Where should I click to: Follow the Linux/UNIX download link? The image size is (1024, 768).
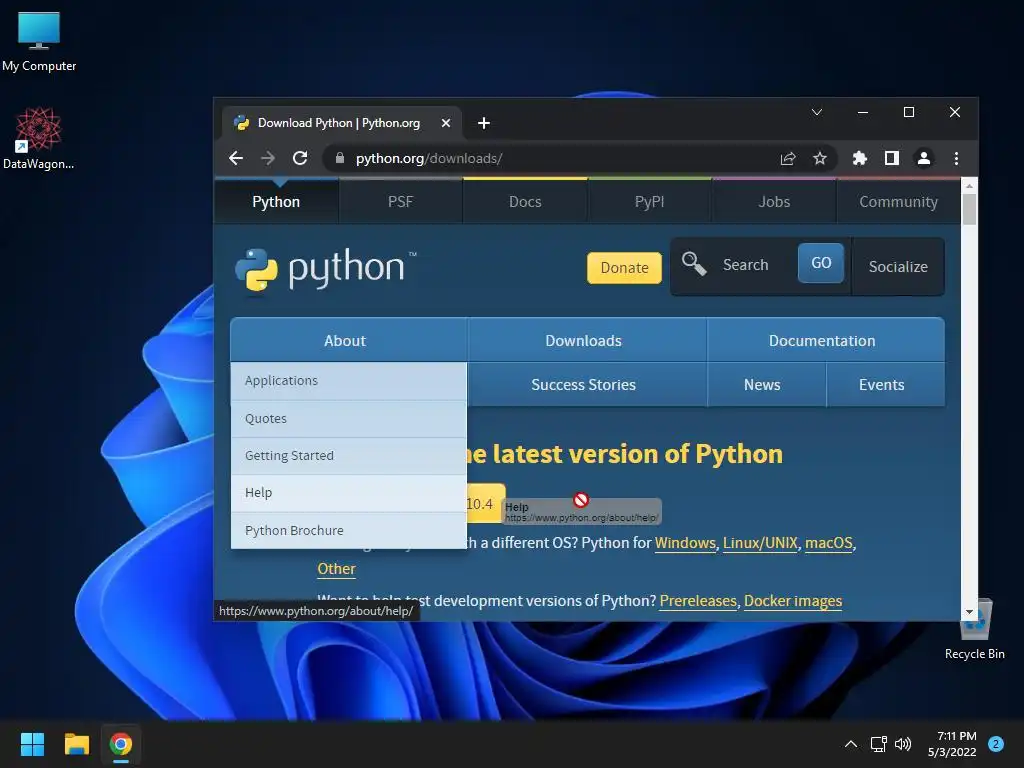click(x=760, y=543)
